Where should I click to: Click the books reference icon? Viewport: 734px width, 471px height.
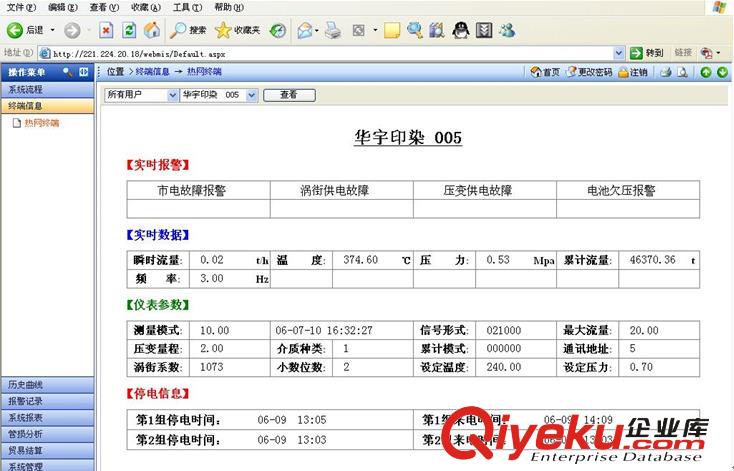click(x=437, y=30)
